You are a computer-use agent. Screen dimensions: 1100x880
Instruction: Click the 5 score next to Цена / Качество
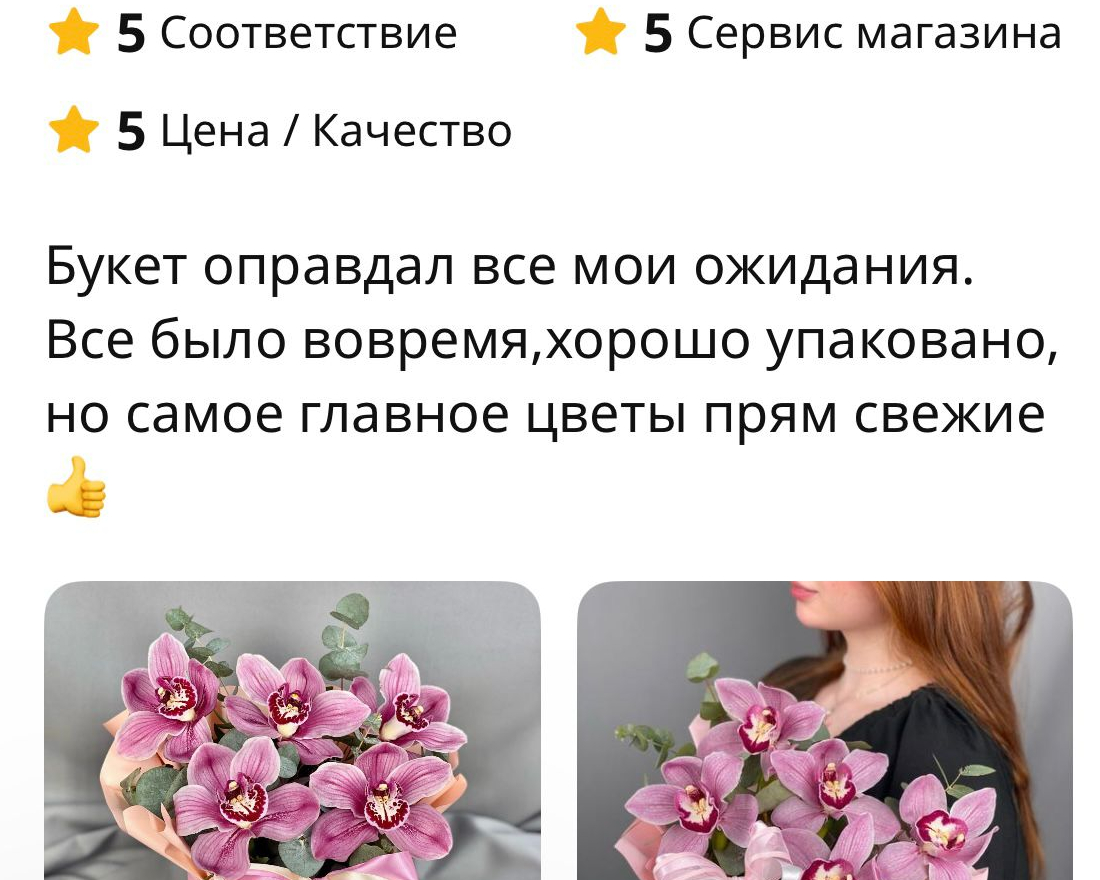pyautogui.click(x=131, y=132)
